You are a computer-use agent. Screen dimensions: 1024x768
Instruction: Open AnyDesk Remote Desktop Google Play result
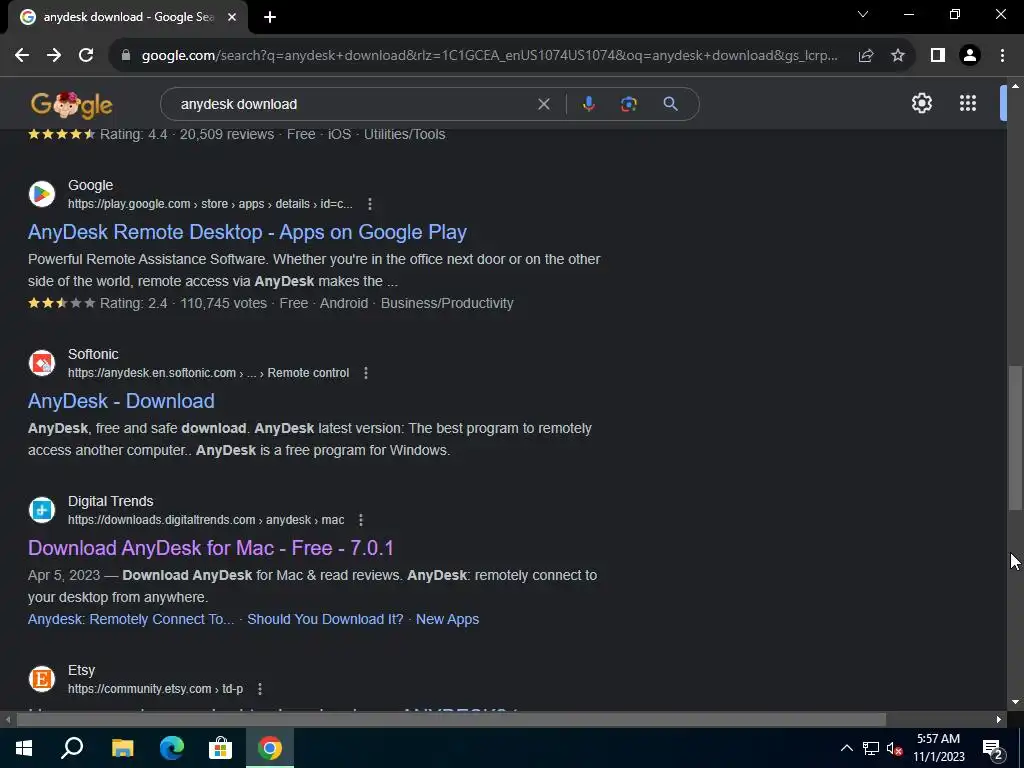click(x=248, y=232)
